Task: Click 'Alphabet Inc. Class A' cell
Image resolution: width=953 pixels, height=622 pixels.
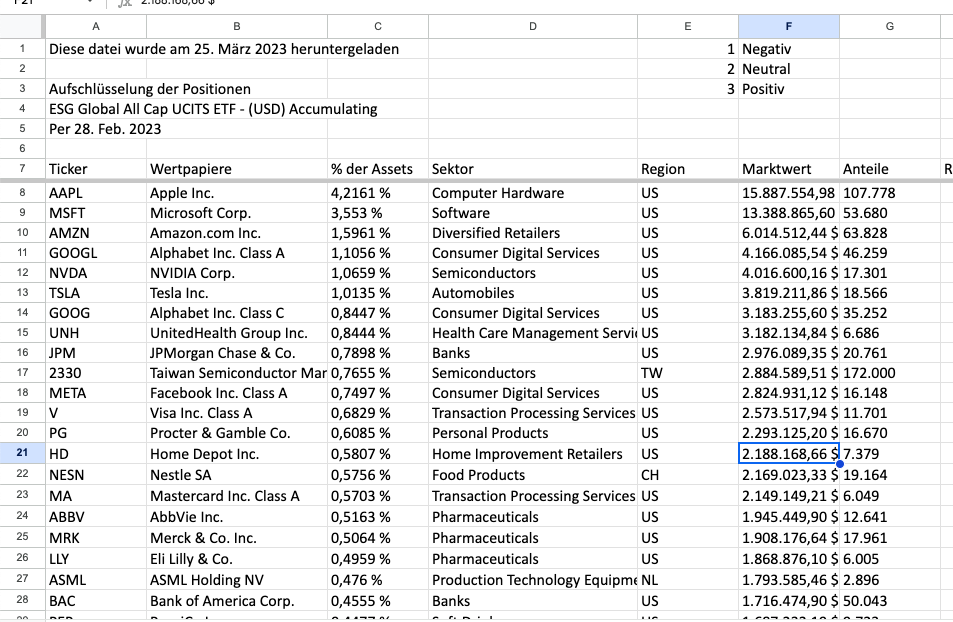Action: (x=237, y=253)
